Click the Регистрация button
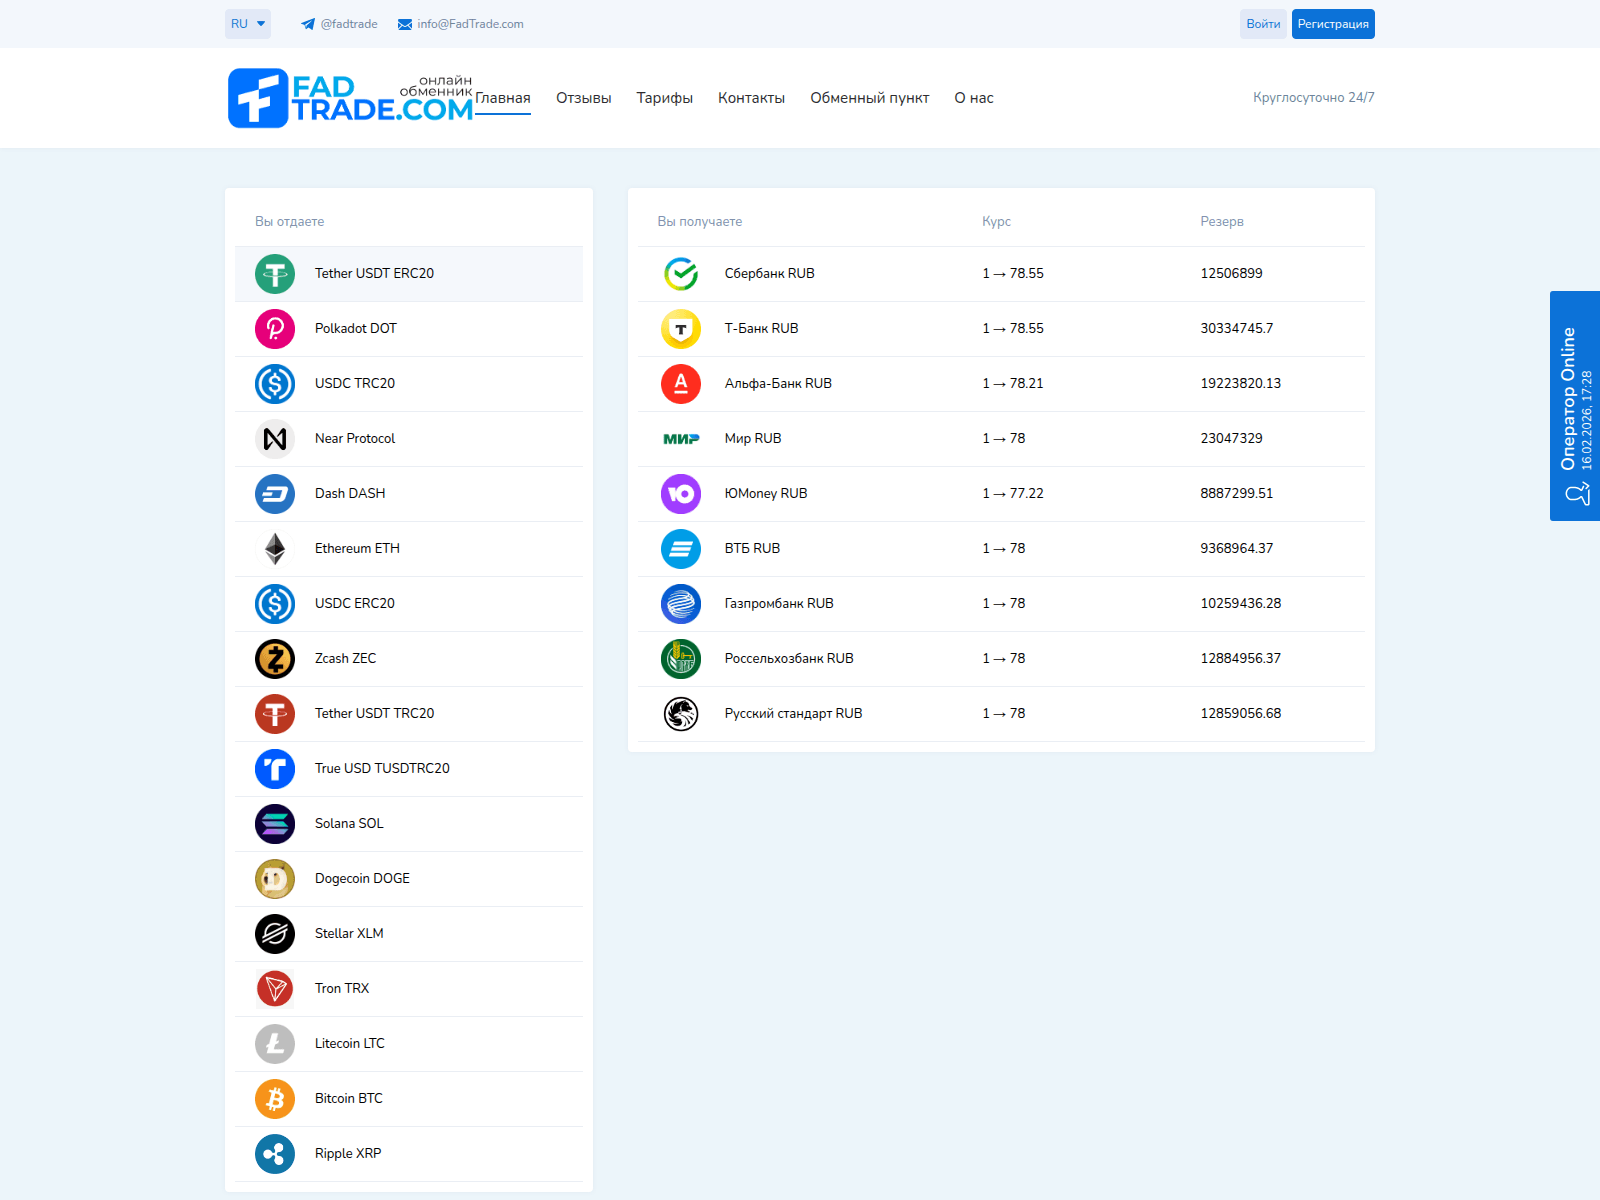The width and height of the screenshot is (1600, 1200). tap(1333, 24)
